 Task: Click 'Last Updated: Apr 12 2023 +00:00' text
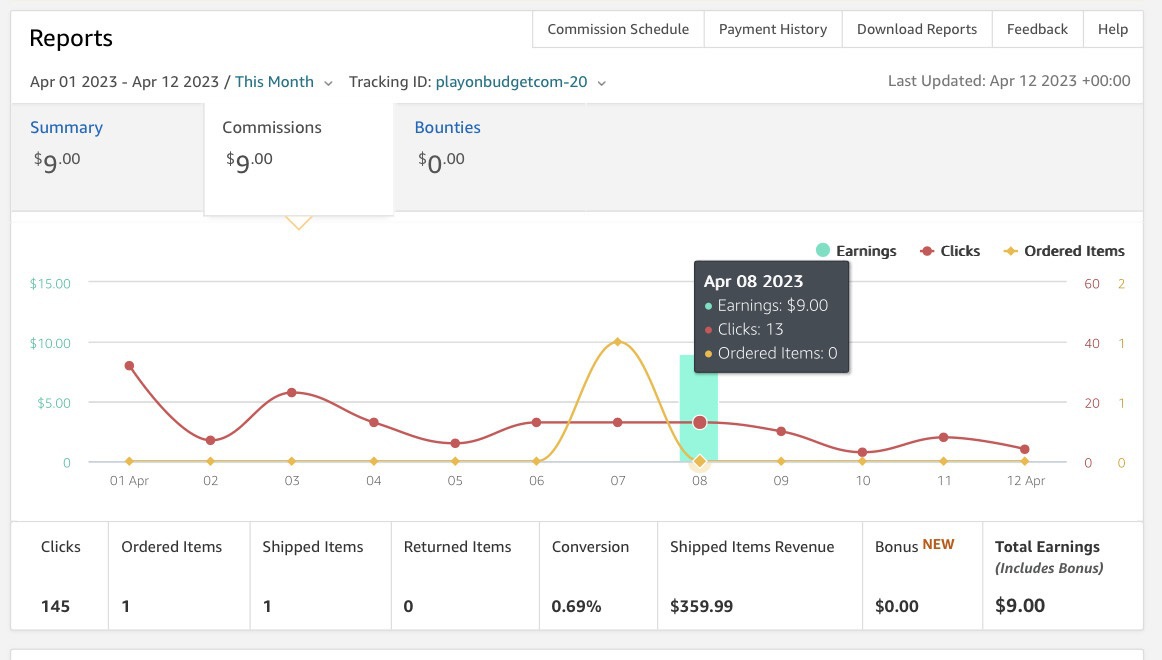(1009, 81)
